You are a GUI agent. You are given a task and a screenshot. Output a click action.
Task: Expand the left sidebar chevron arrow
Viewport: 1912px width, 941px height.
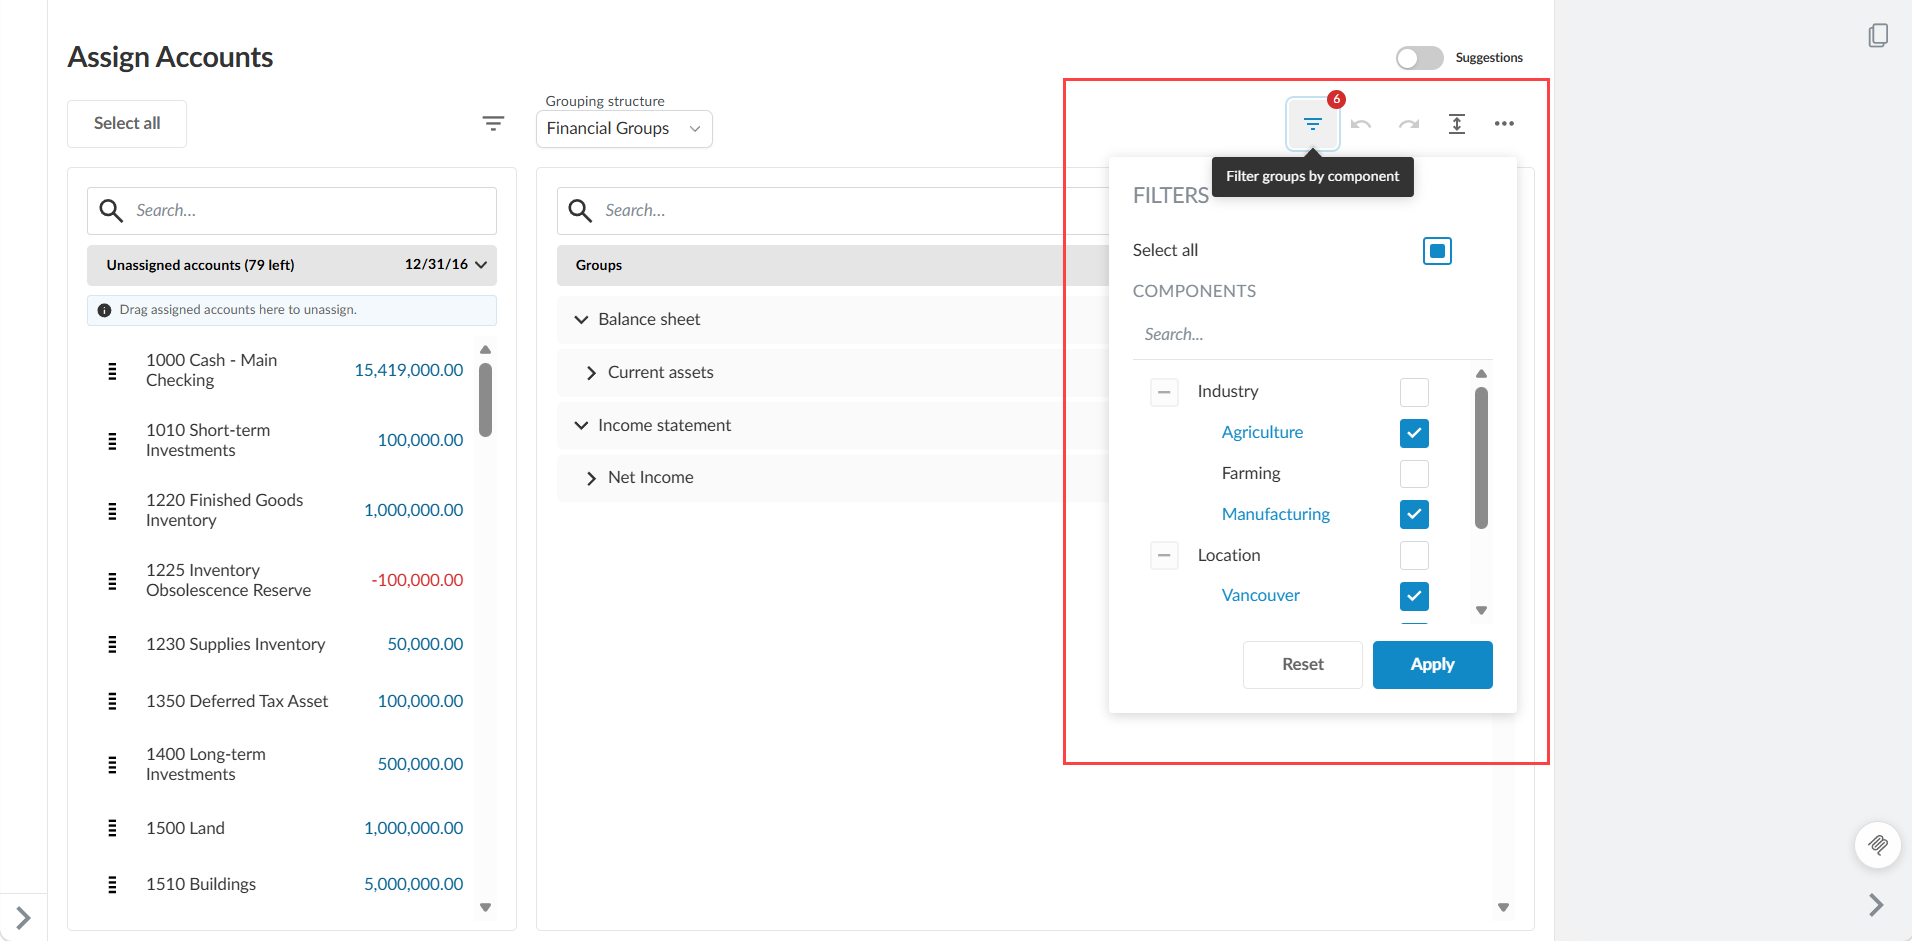pos(23,917)
